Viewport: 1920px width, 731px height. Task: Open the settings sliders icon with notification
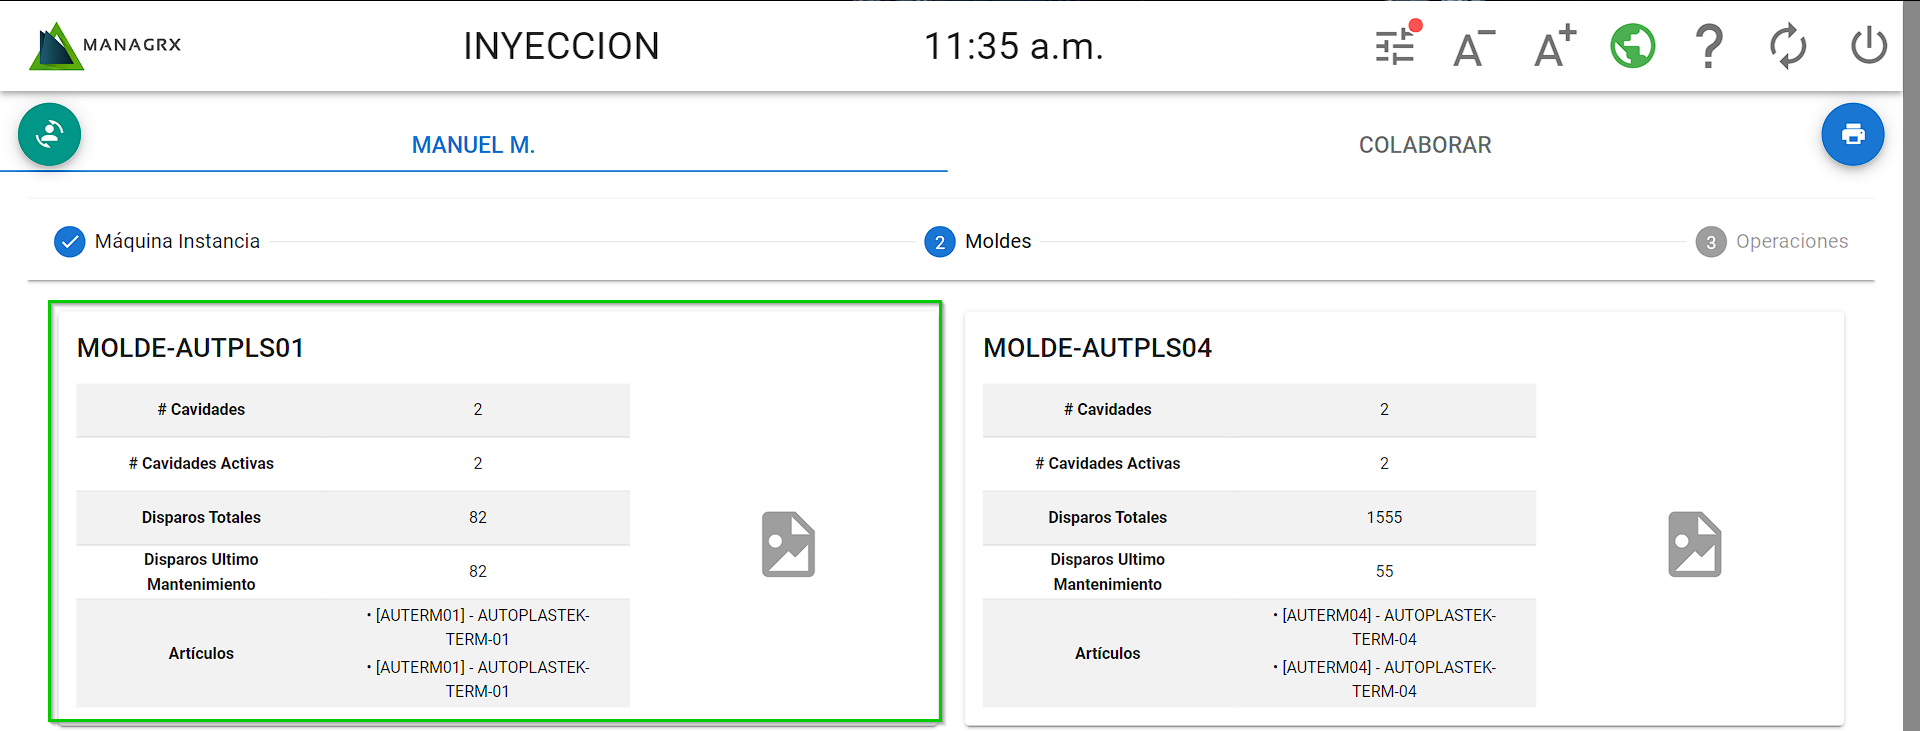click(x=1395, y=46)
